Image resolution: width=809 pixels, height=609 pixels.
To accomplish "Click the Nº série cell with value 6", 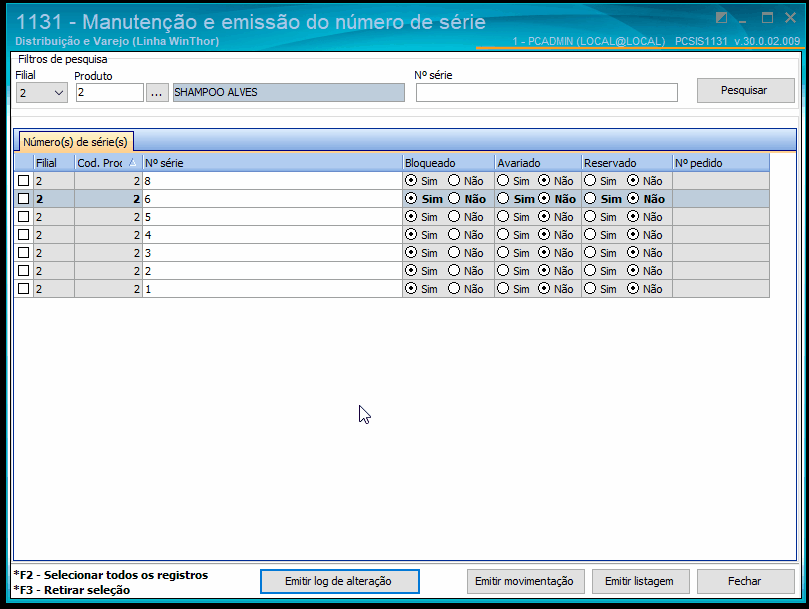I will coord(272,199).
